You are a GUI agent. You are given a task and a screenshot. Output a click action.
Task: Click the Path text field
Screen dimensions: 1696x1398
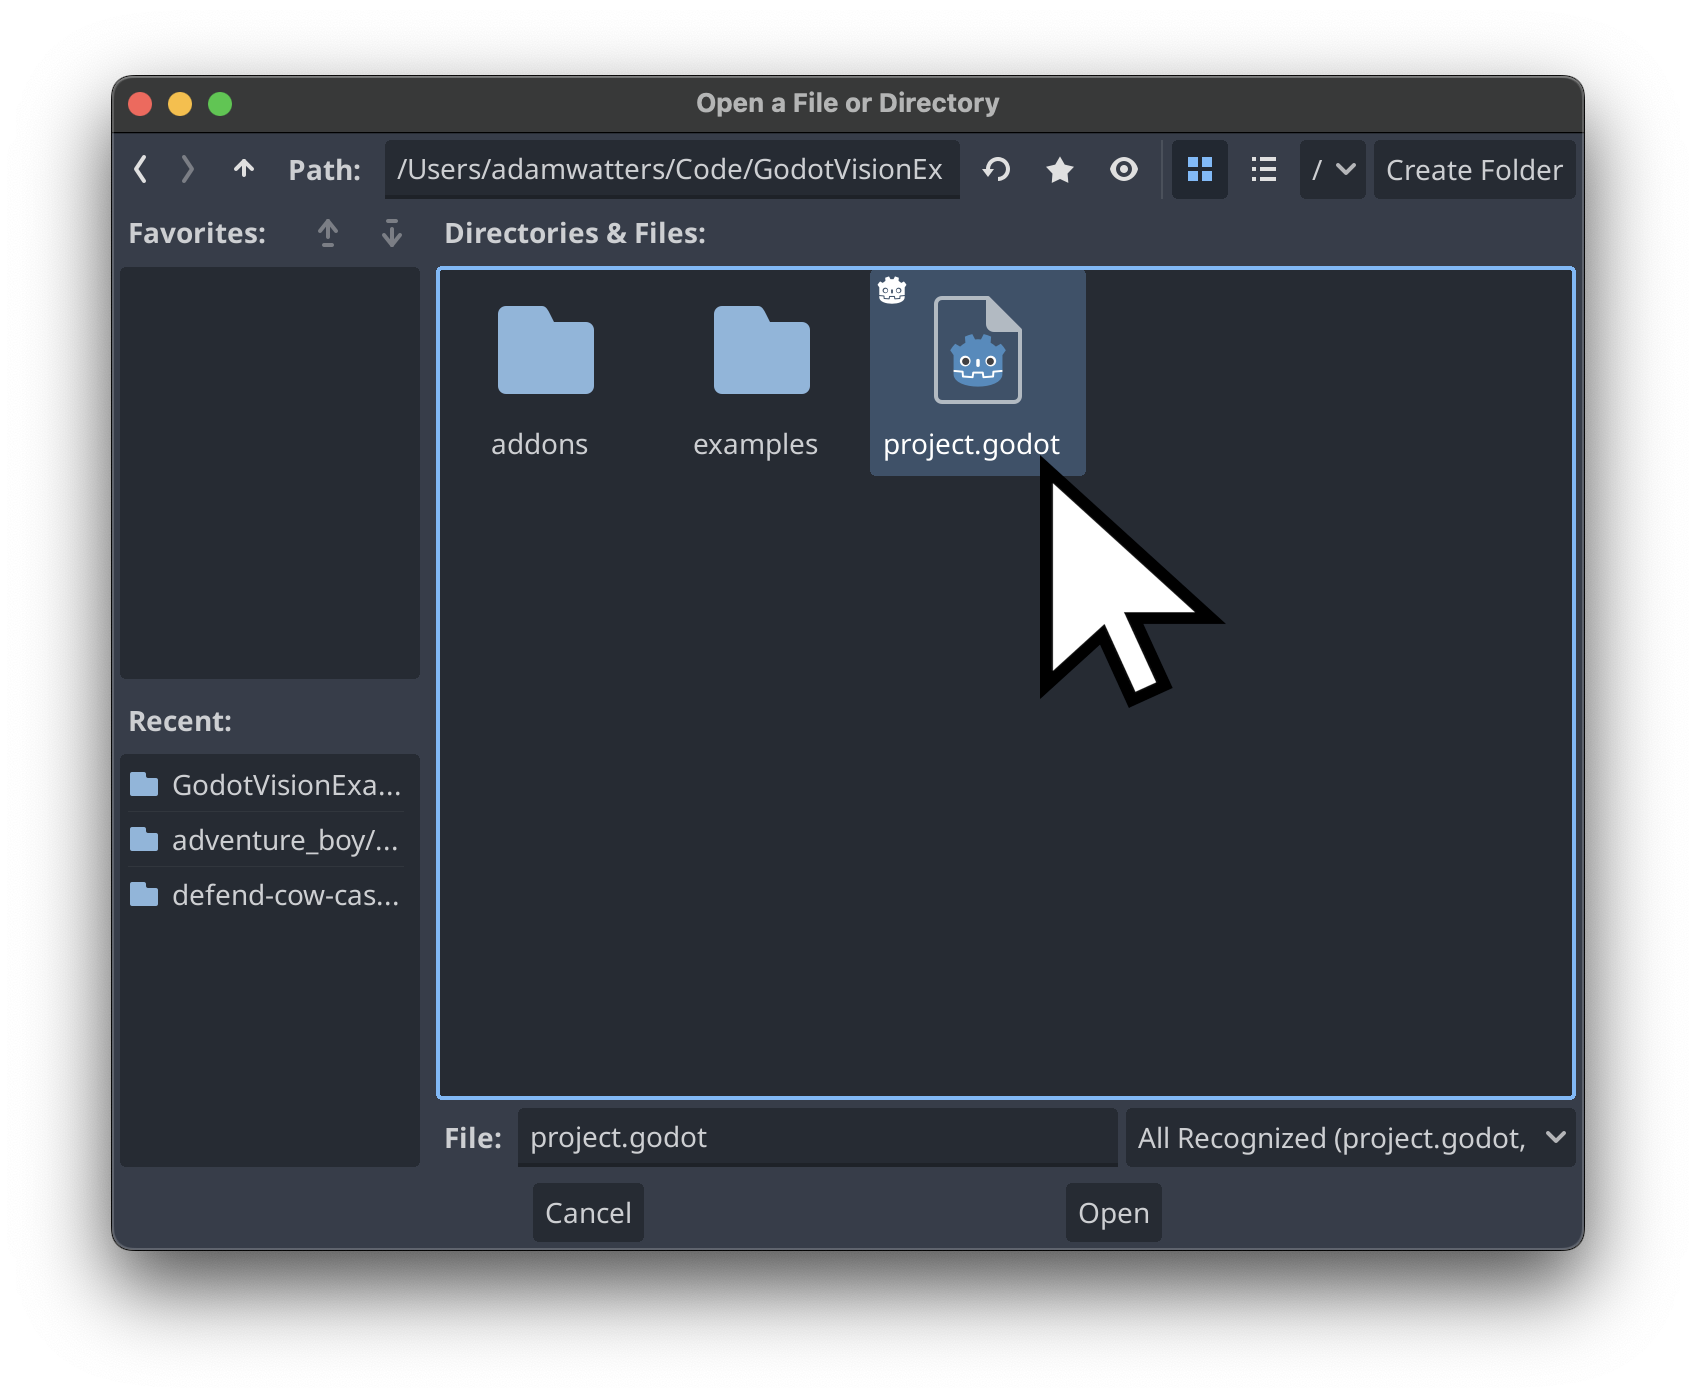672,170
